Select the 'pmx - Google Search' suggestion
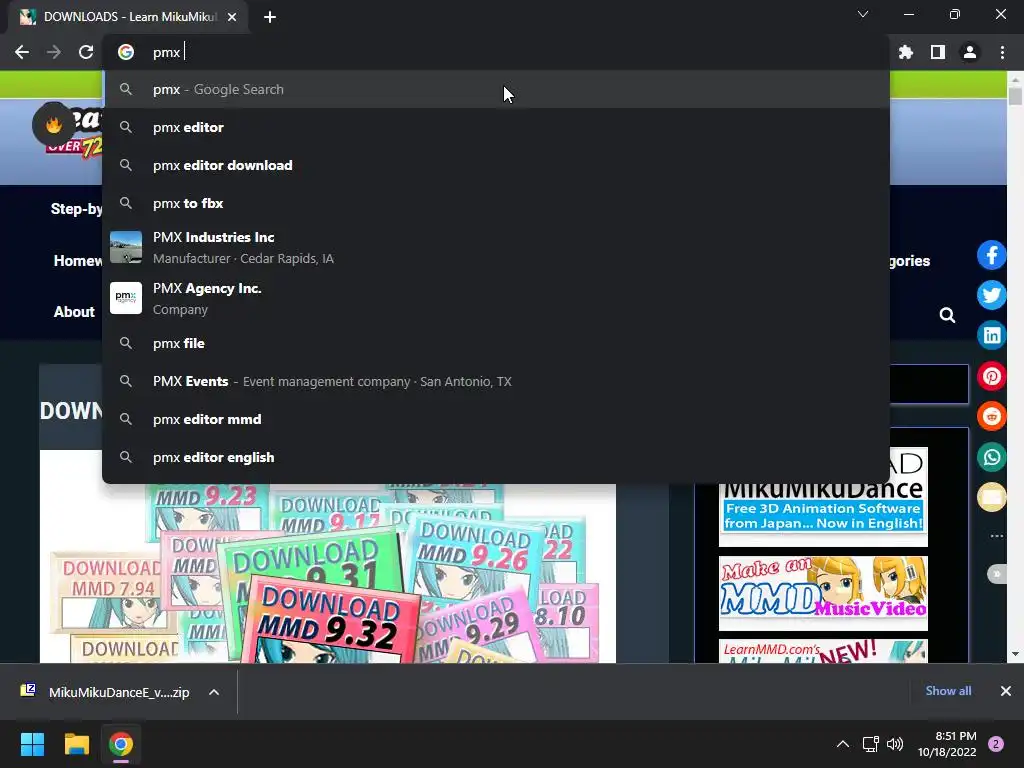 coord(496,89)
